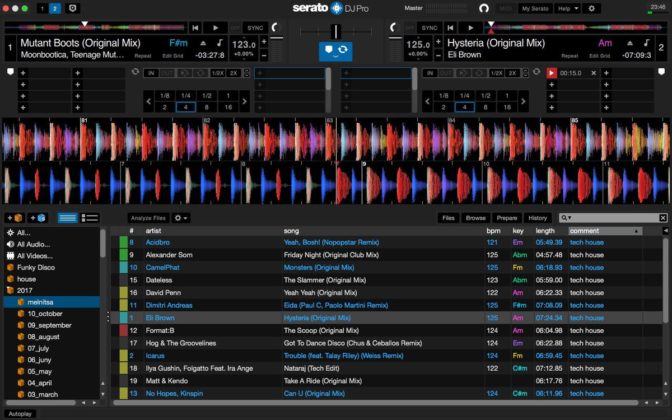Jump to start of track on deck 2
This screenshot has width=672, height=420.
pyautogui.click(x=450, y=28)
